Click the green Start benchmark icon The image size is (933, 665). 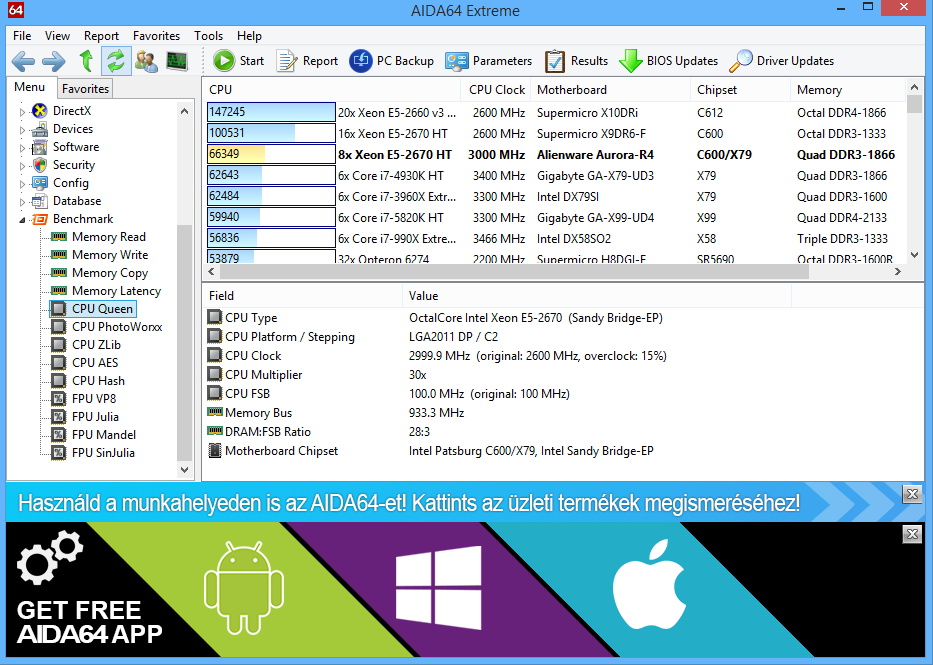224,60
